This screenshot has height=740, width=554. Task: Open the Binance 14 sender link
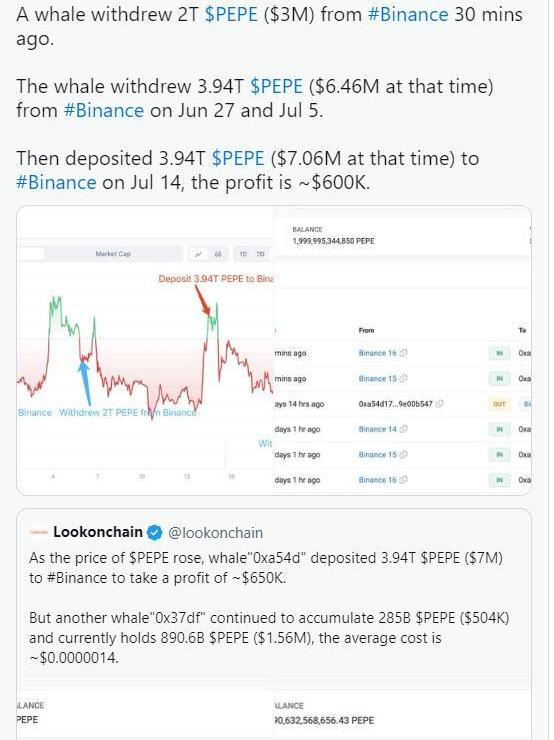[x=378, y=429]
